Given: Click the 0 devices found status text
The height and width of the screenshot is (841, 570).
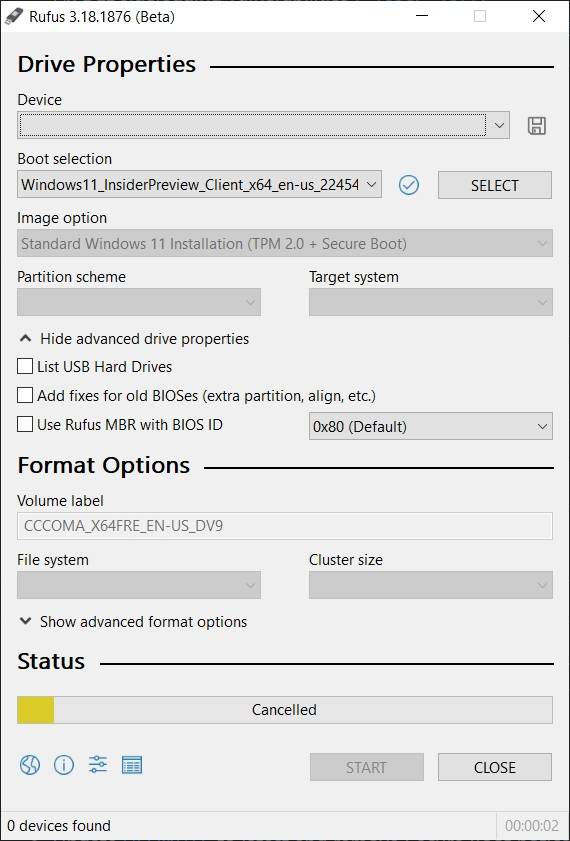Looking at the screenshot, I should [59, 825].
